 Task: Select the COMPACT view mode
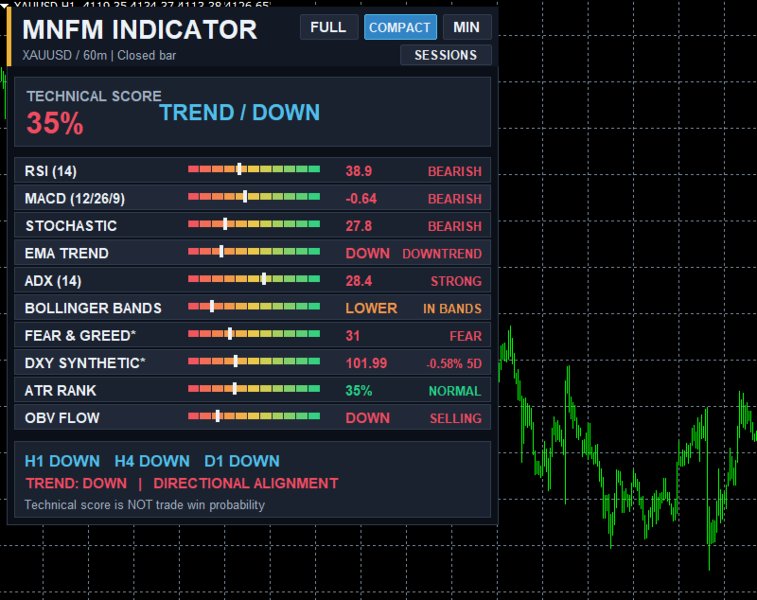tap(400, 27)
